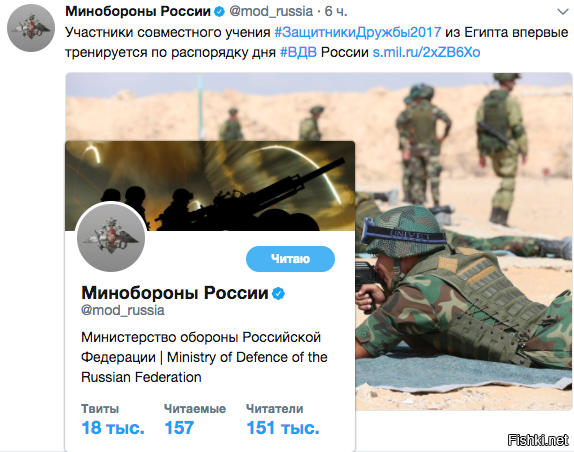Open the tweet options chevron menu
The image size is (574, 452).
562,12
